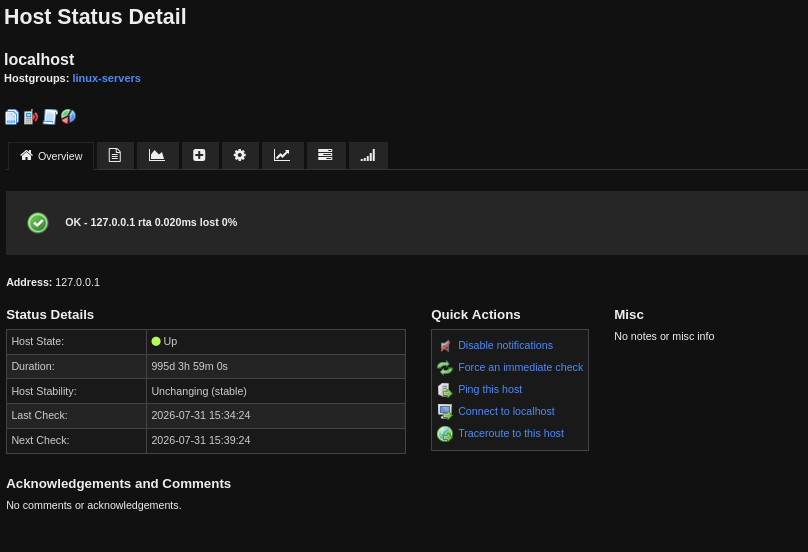This screenshot has width=808, height=552.
Task: Click Ping this host link
Action: 490,390
